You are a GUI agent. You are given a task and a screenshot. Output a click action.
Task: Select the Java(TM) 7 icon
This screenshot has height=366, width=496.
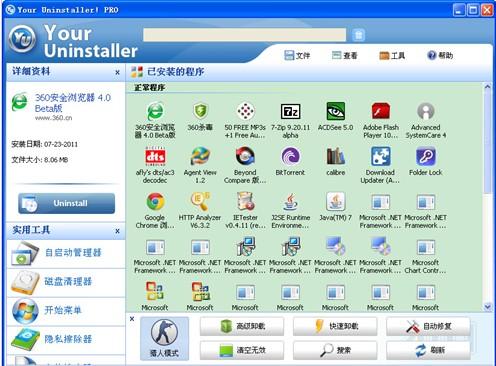click(x=335, y=201)
